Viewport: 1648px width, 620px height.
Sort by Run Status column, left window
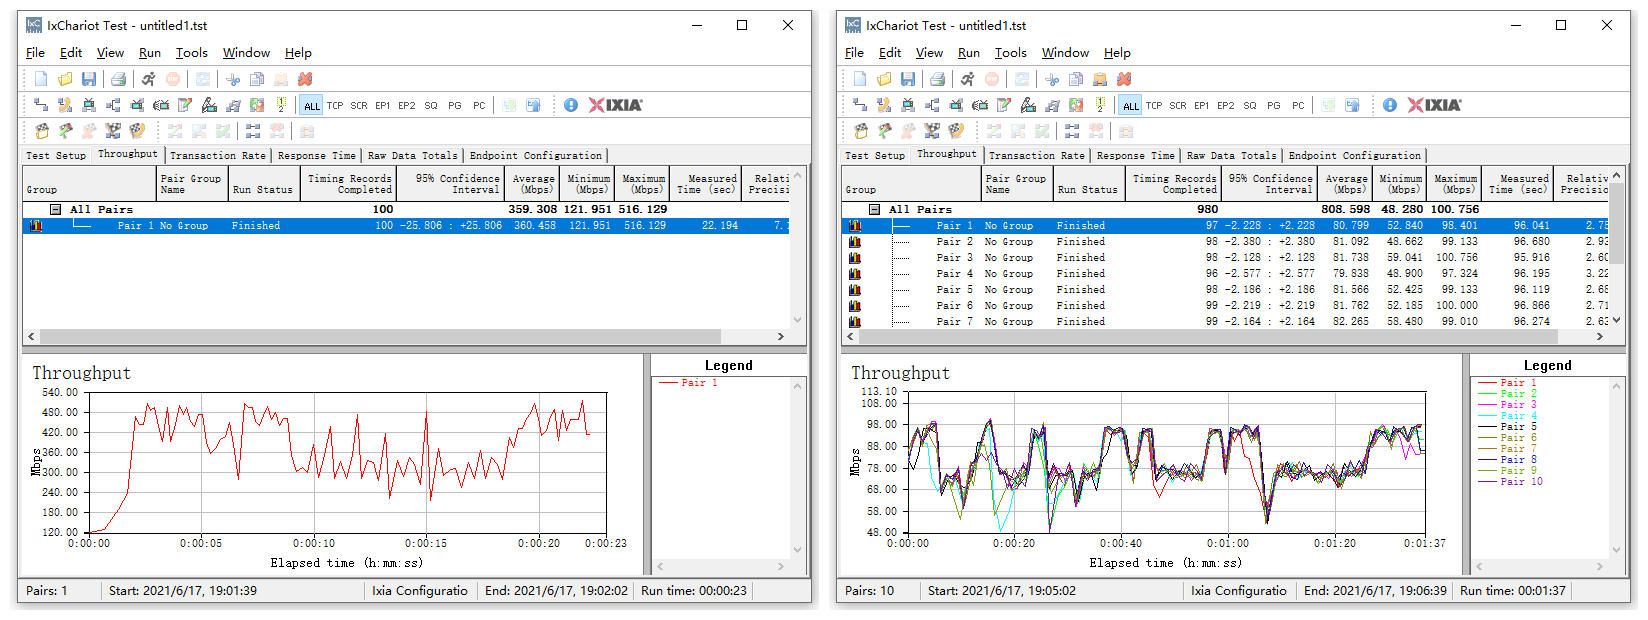coord(263,184)
